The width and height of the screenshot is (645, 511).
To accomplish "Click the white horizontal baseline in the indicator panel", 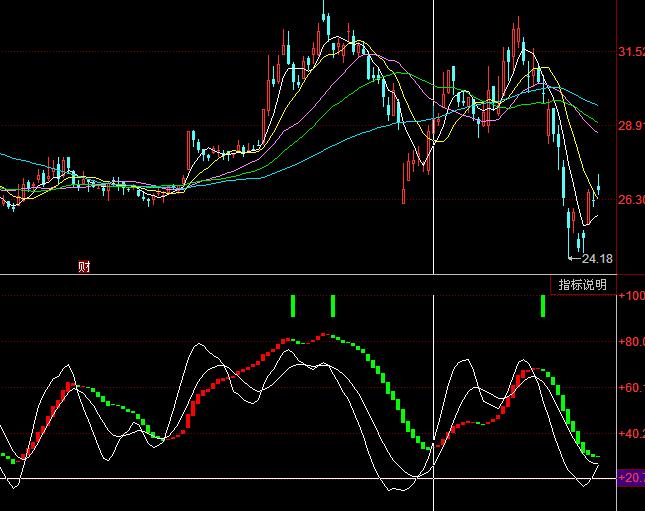I will [x=200, y=479].
